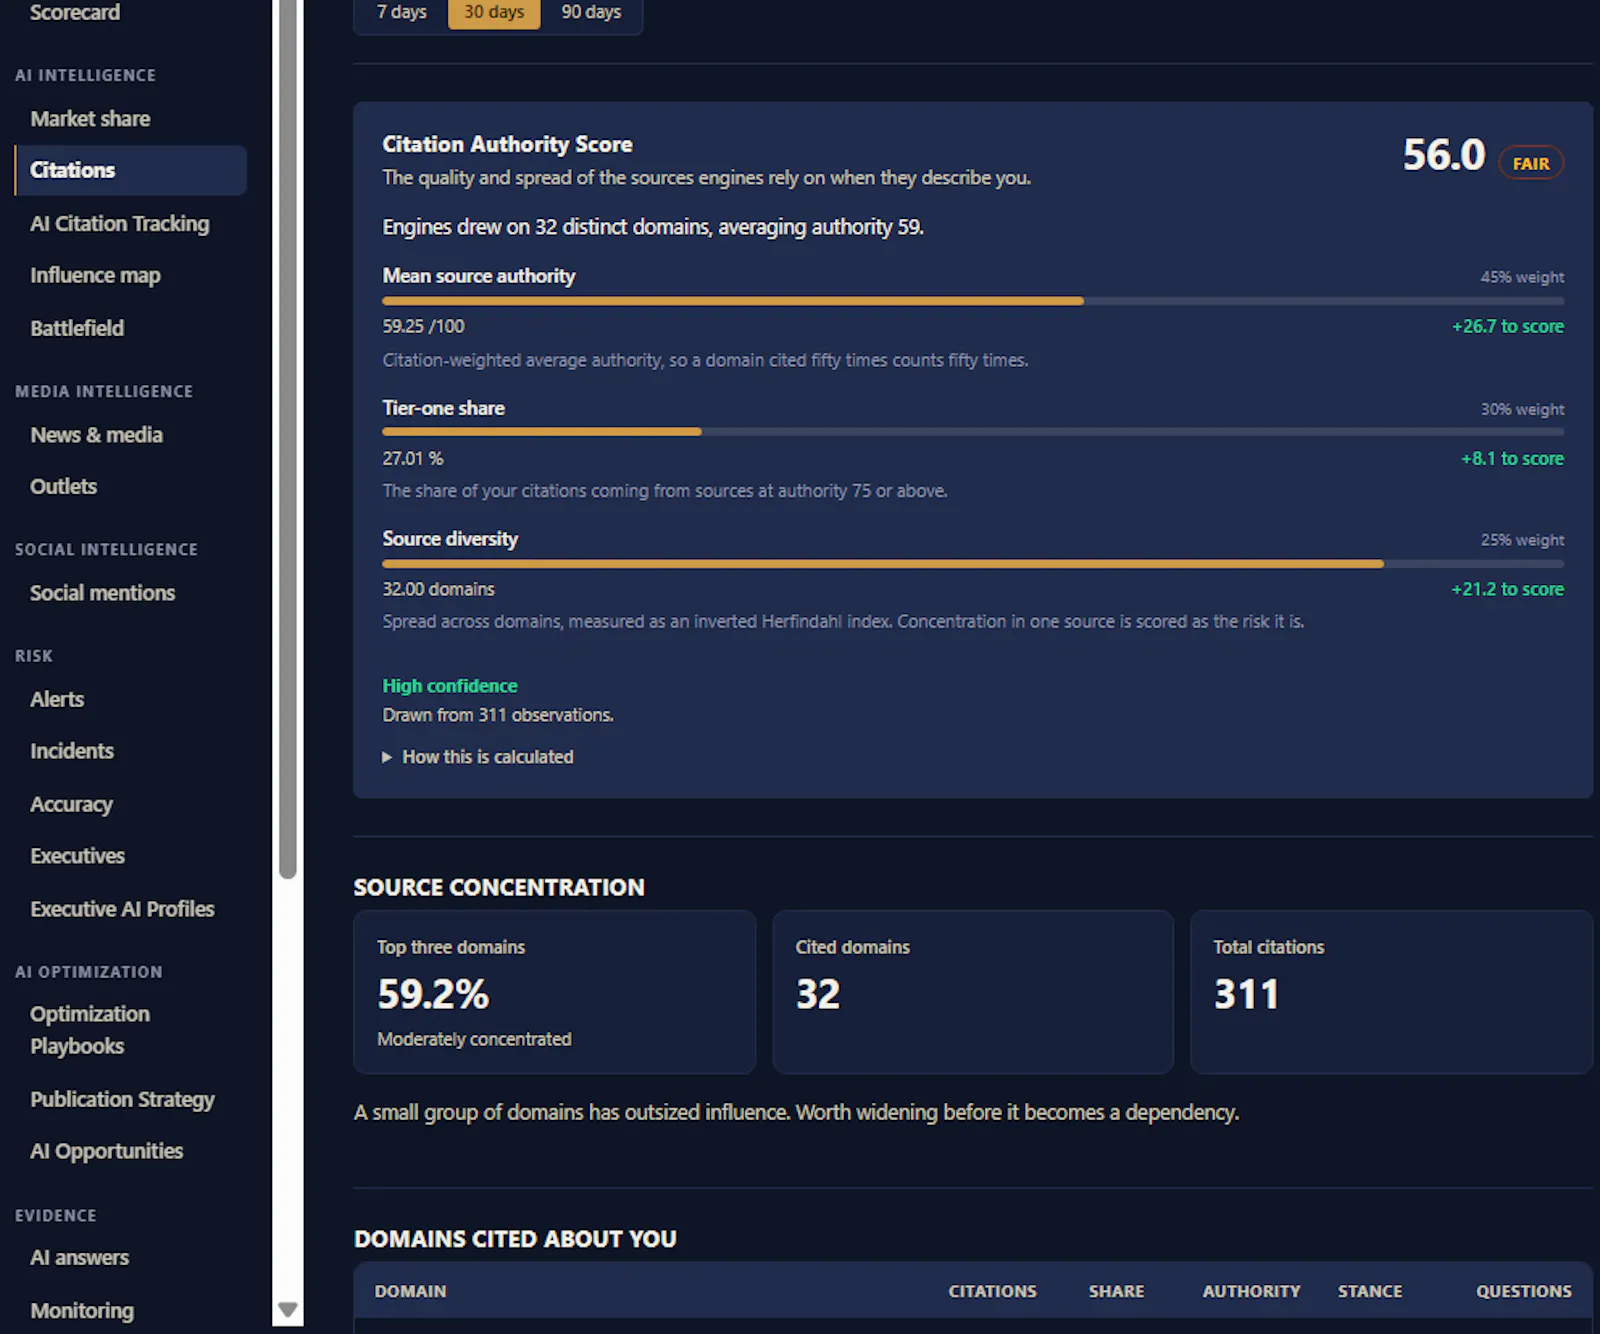Select the Top three domains card
1600x1334 pixels.
point(555,992)
